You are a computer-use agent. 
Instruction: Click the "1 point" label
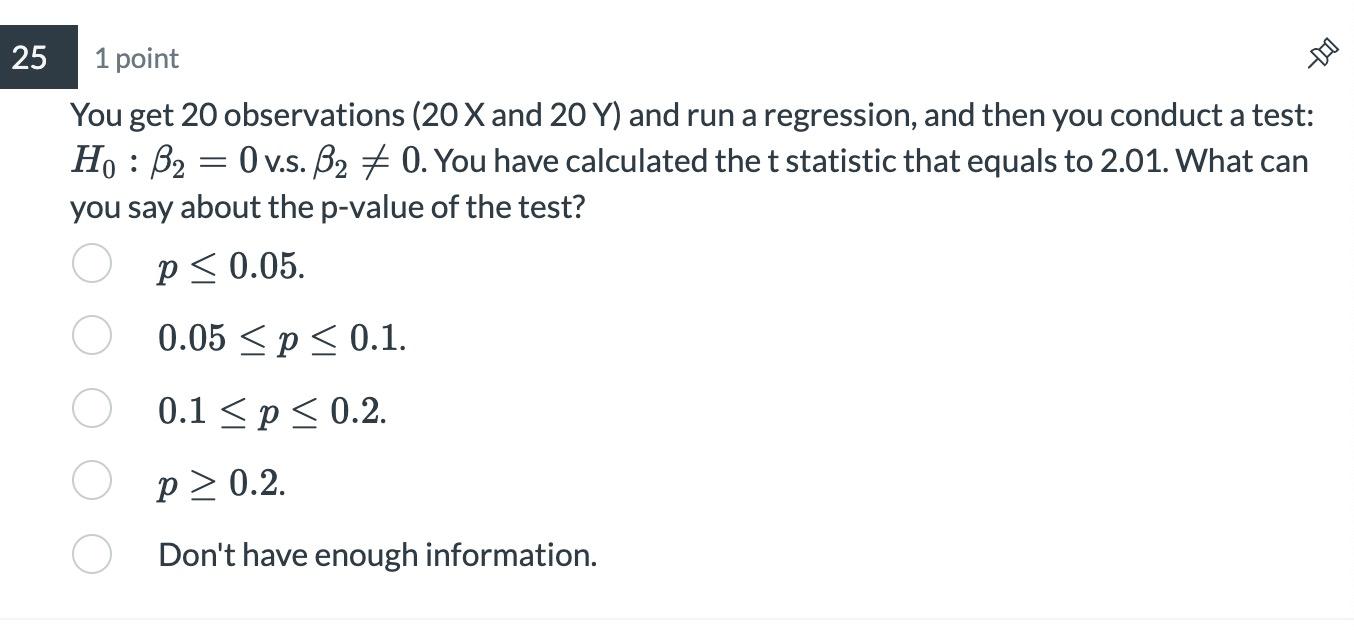[x=136, y=58]
